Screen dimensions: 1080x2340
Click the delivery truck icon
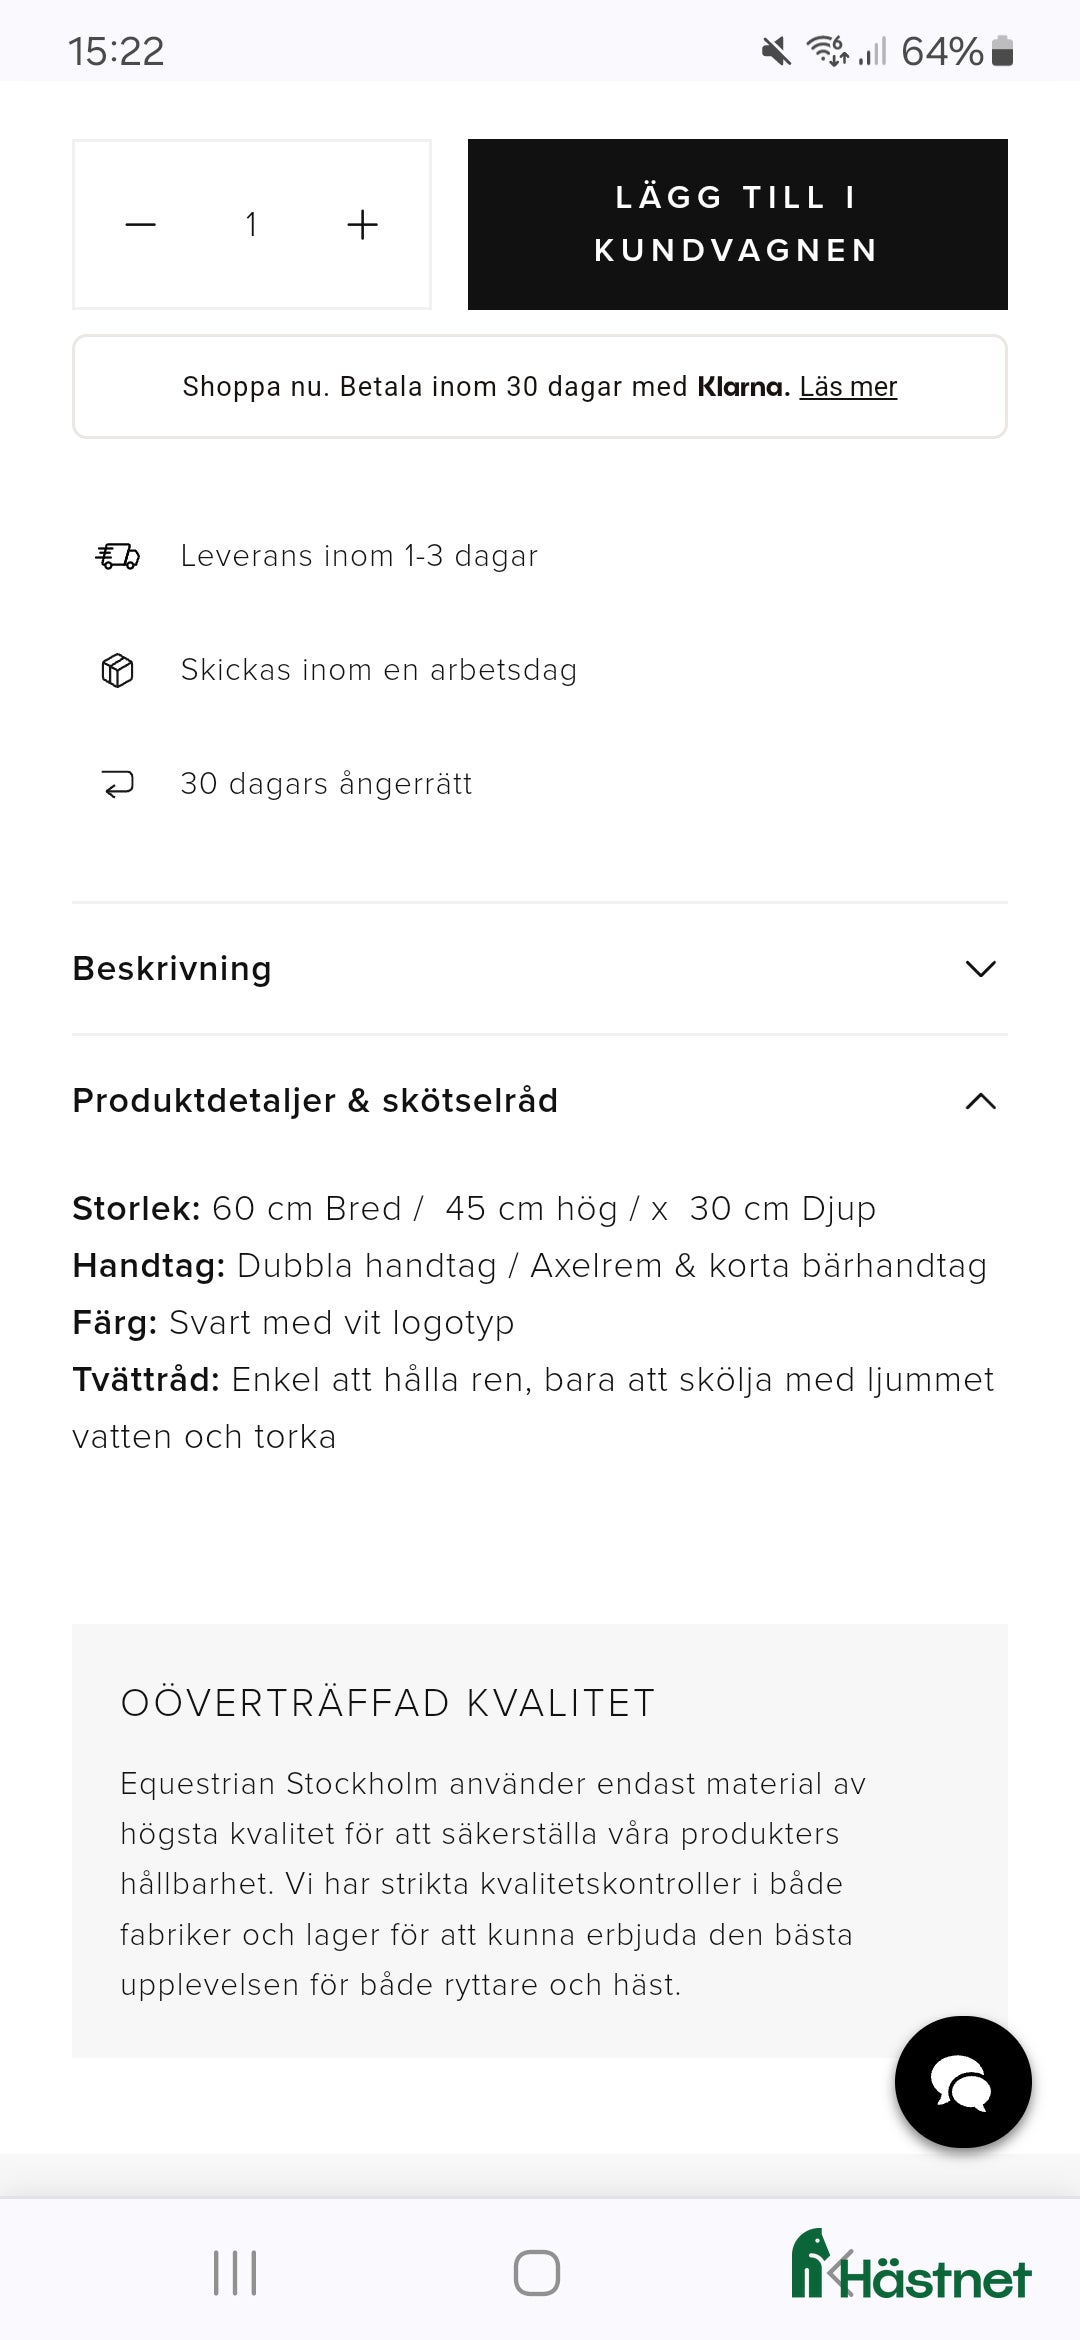pyautogui.click(x=117, y=556)
